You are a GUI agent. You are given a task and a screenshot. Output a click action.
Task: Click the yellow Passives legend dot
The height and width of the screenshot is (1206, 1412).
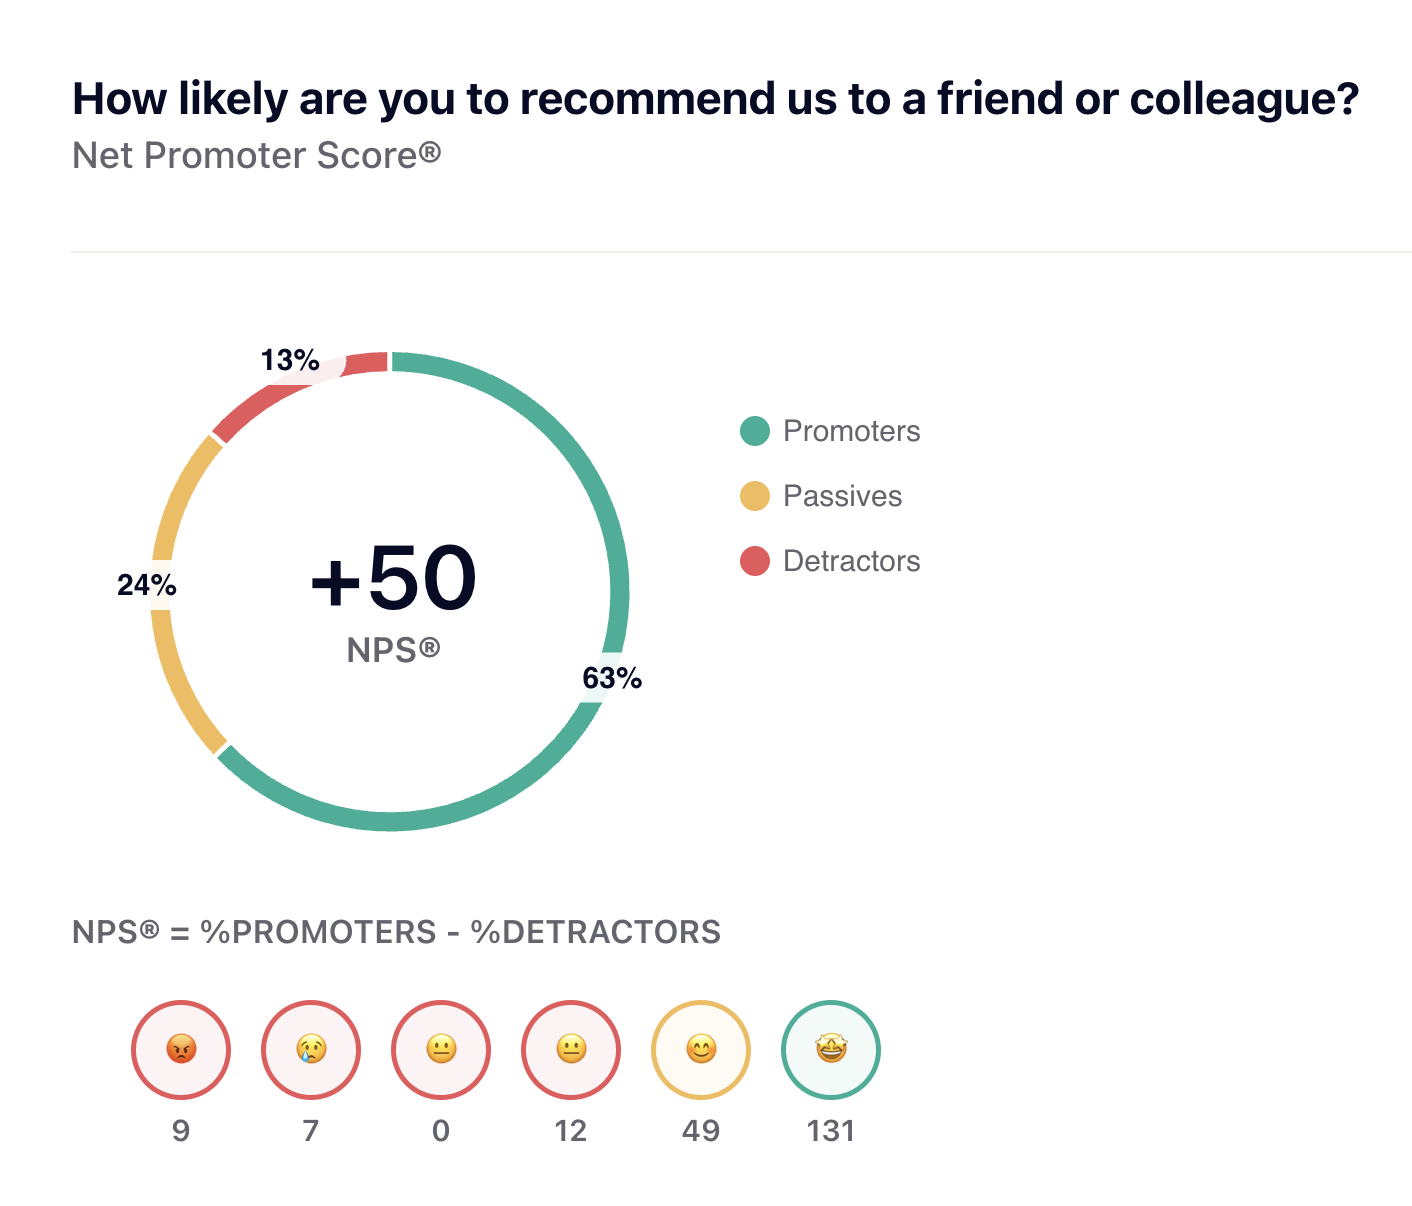pyautogui.click(x=755, y=496)
